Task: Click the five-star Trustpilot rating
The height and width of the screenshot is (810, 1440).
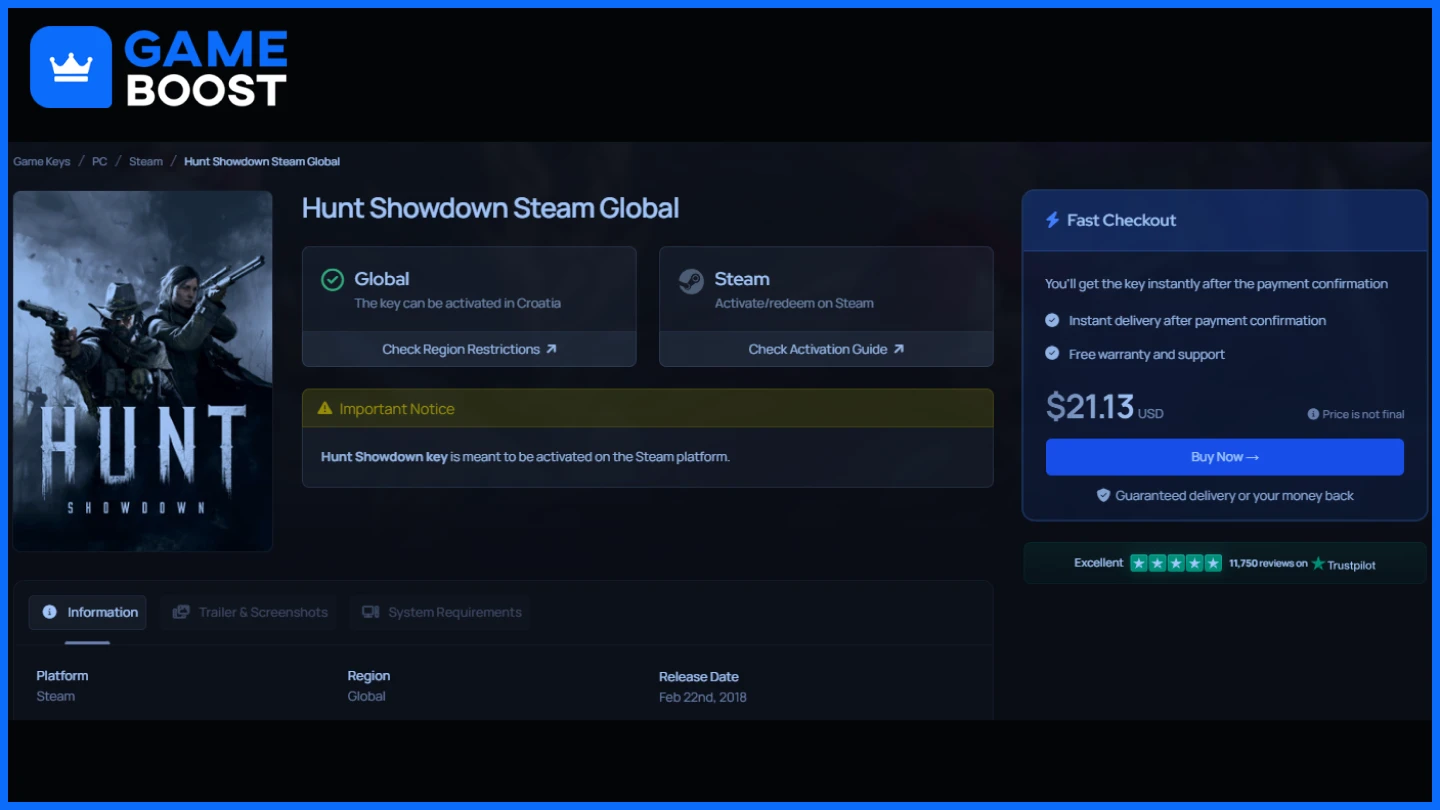Action: coord(1176,563)
